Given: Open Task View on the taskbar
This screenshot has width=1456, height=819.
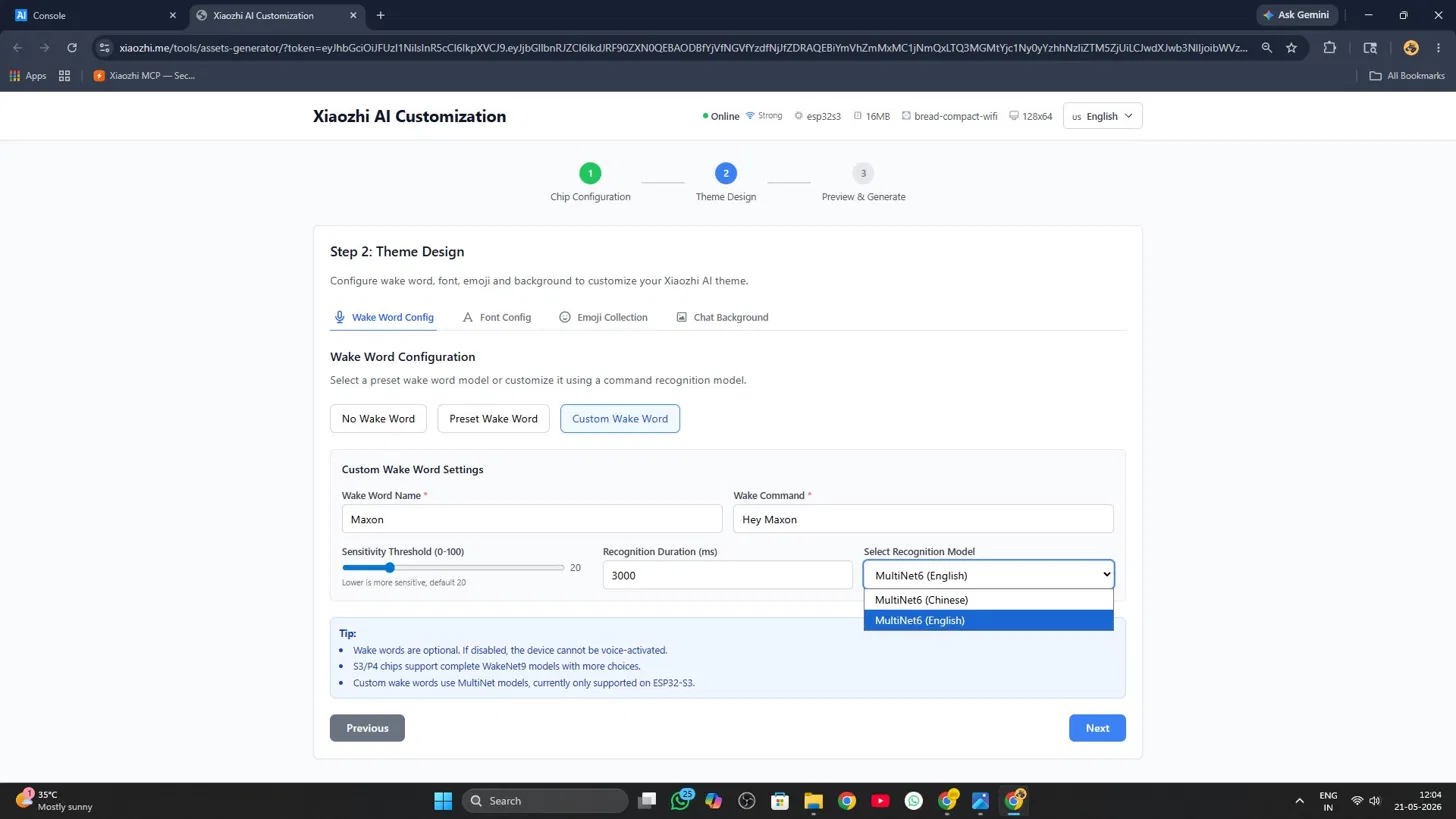Looking at the screenshot, I should (648, 800).
